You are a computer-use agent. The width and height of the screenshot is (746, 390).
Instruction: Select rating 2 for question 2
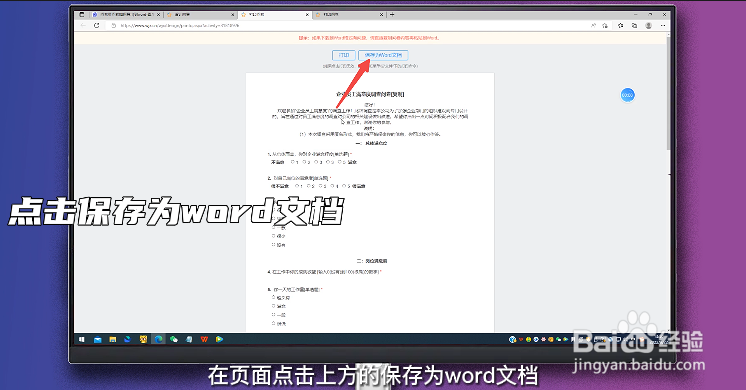tap(309, 186)
